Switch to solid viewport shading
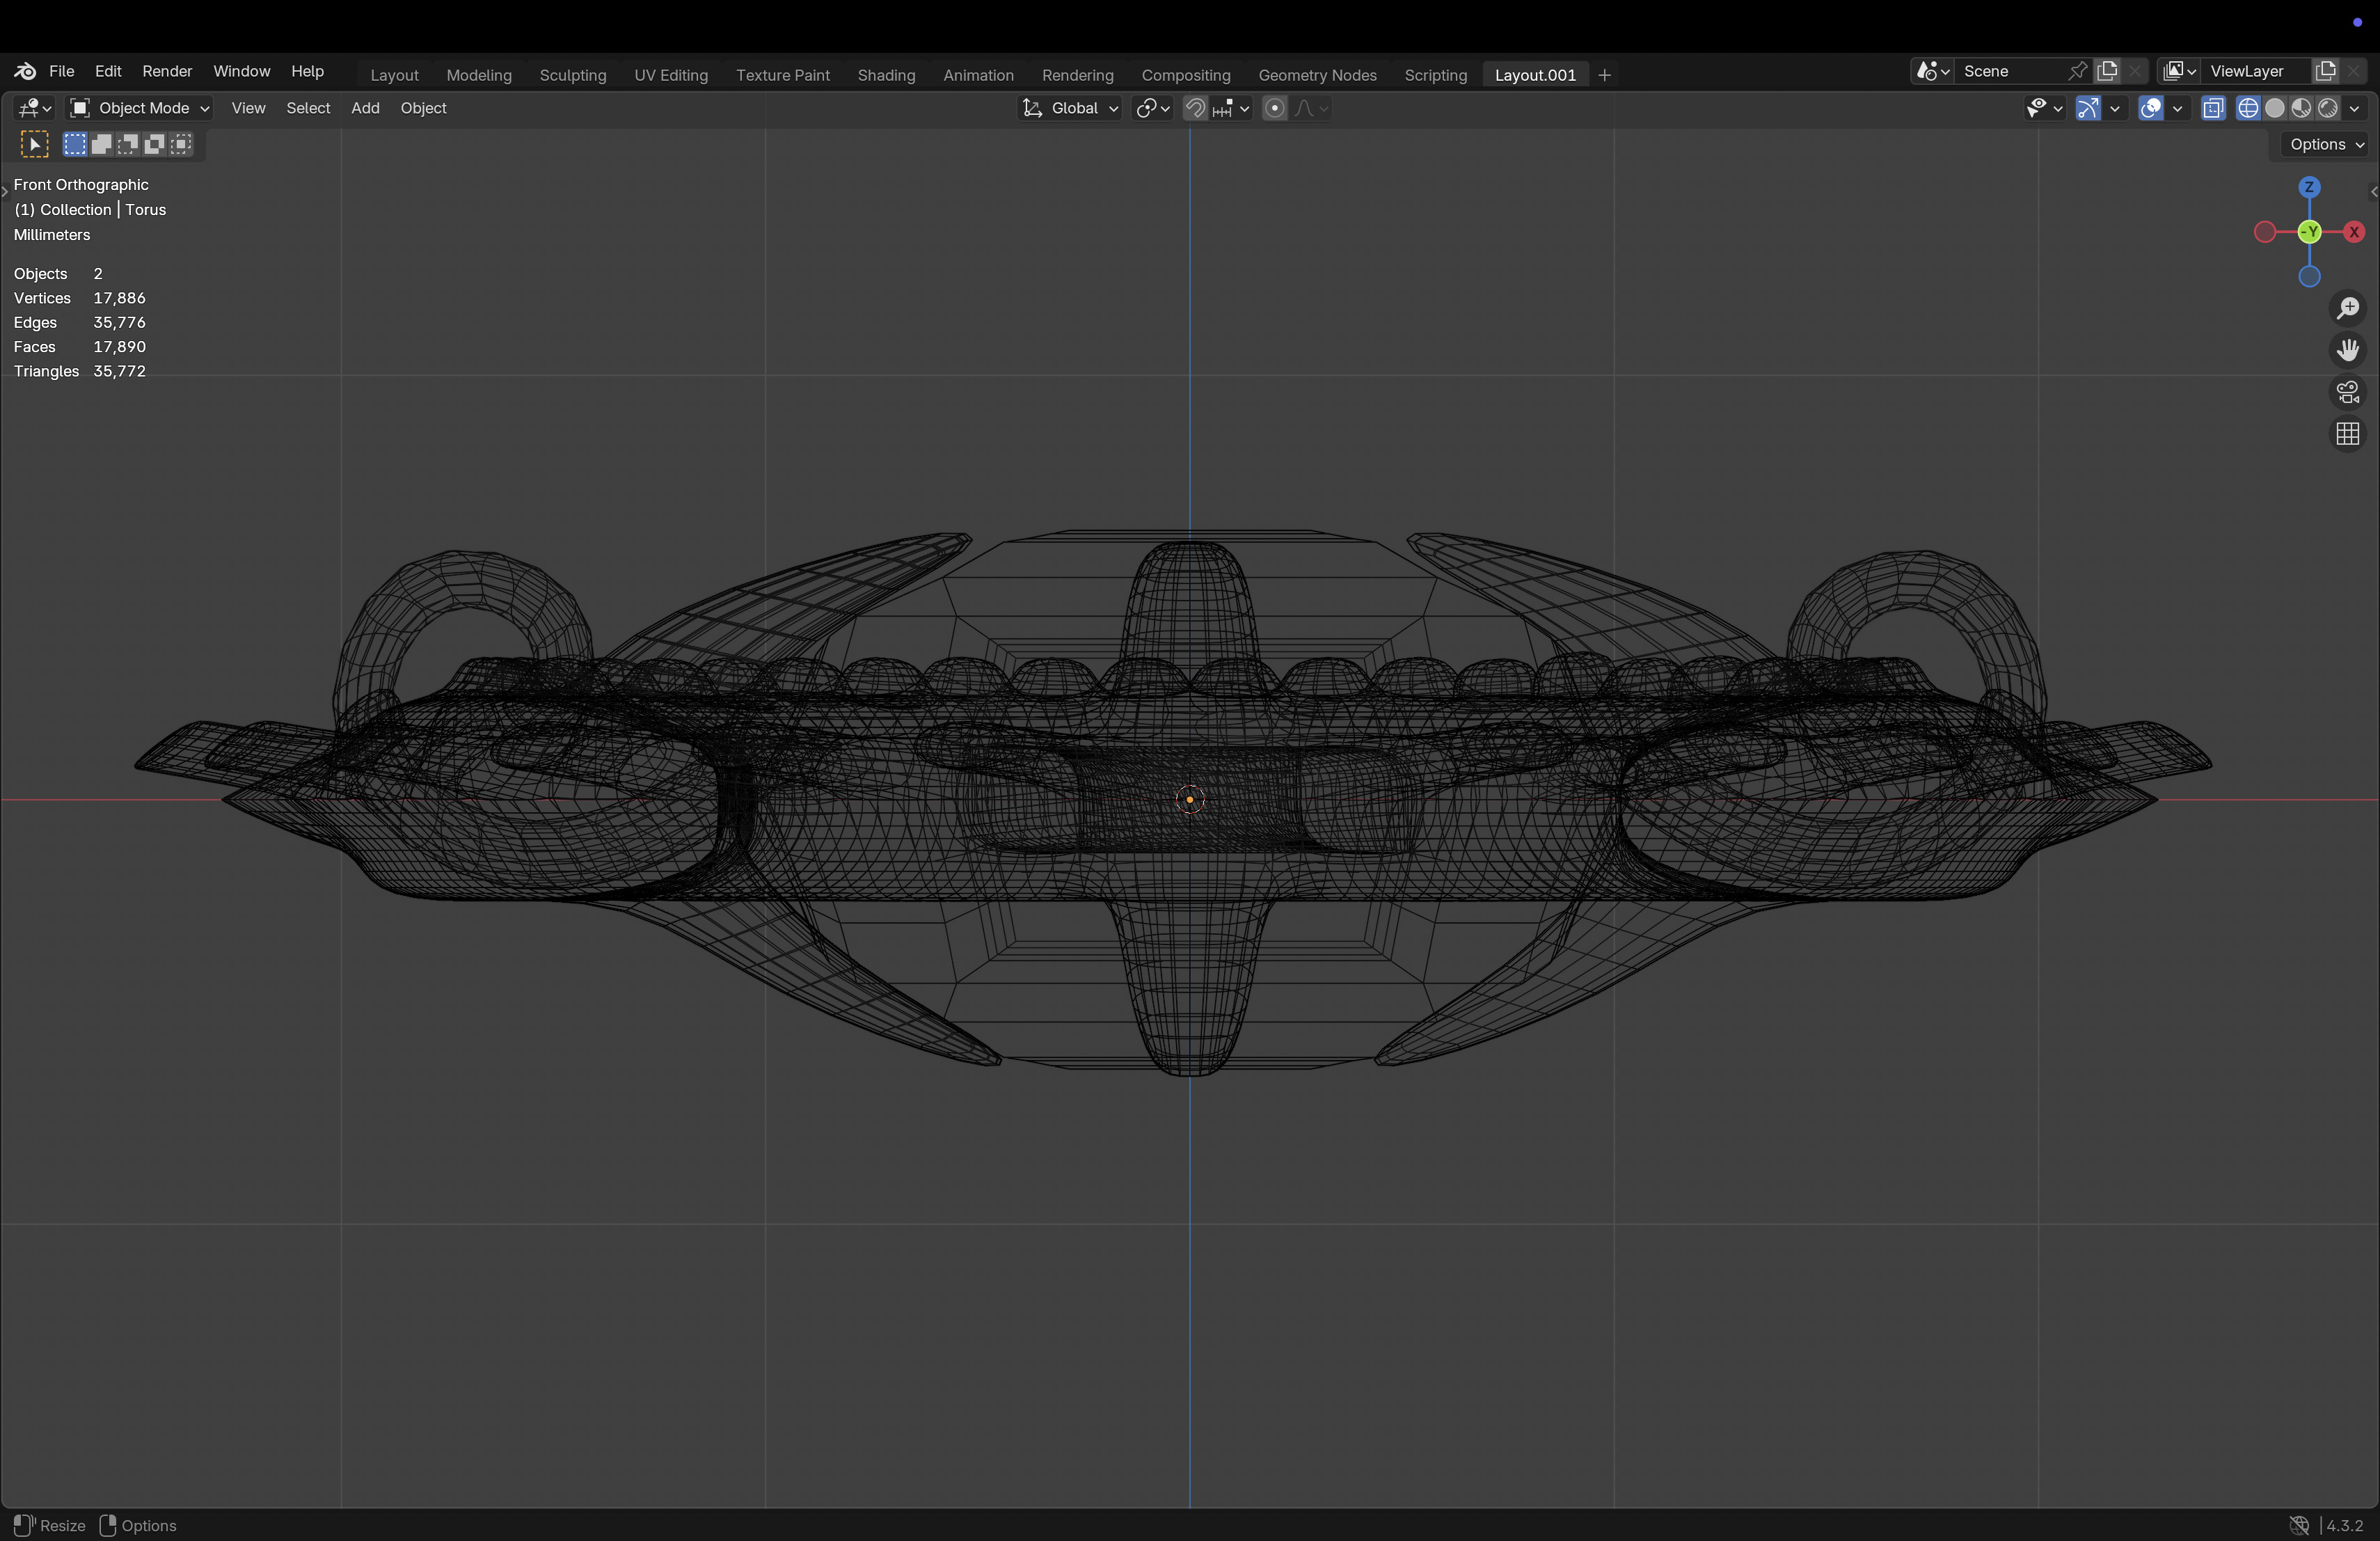This screenshot has width=2380, height=1541. click(x=2275, y=108)
